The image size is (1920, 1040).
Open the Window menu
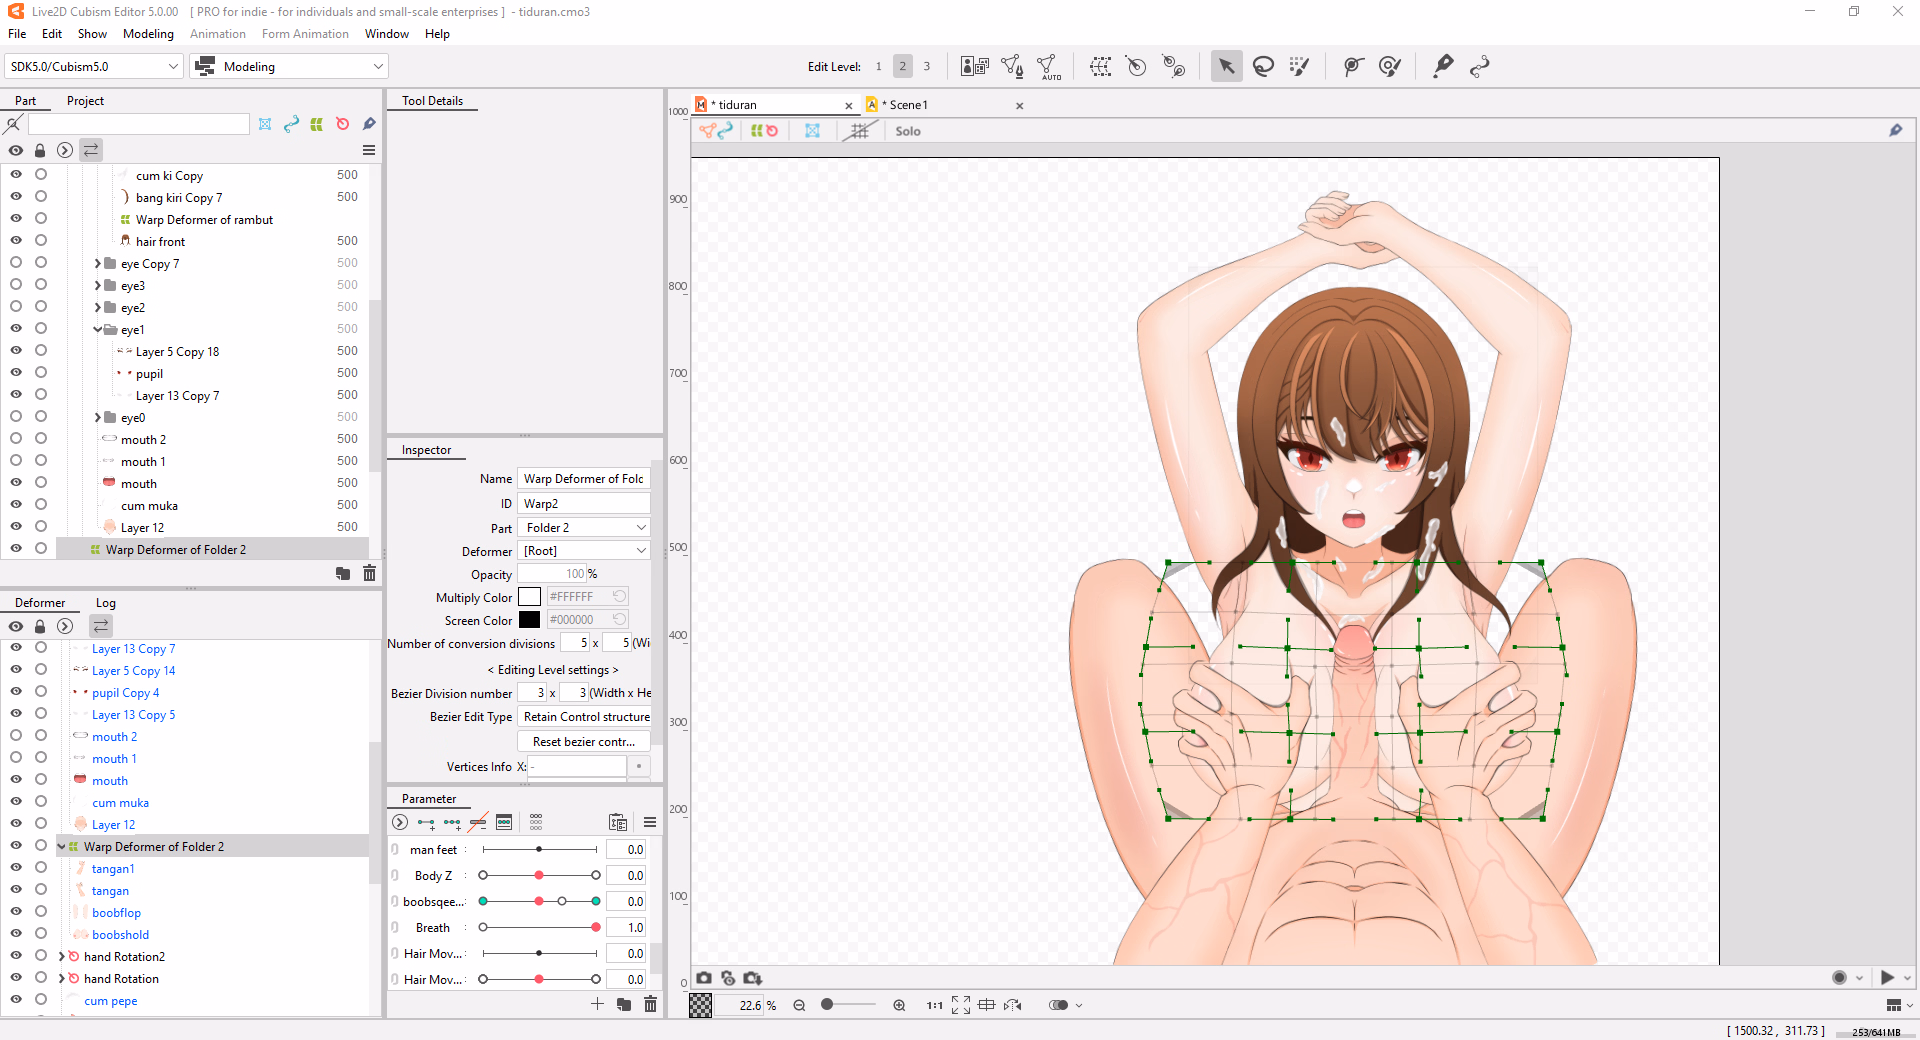pos(386,34)
